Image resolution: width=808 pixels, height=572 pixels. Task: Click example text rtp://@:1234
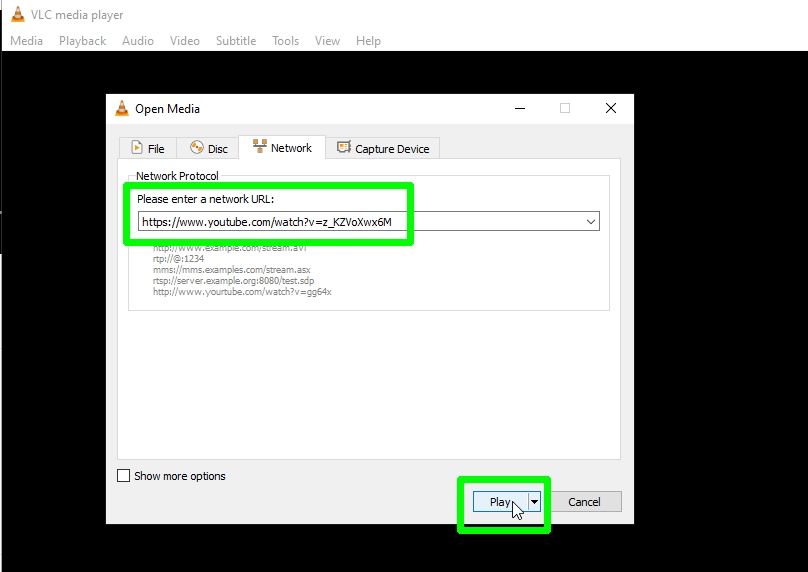point(178,258)
